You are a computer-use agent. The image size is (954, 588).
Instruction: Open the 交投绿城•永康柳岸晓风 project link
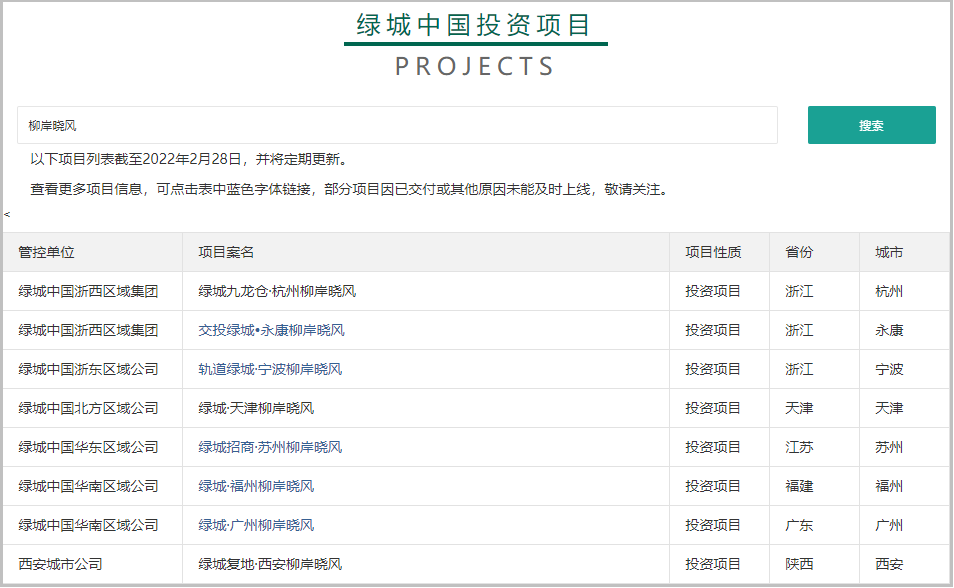pyautogui.click(x=271, y=331)
